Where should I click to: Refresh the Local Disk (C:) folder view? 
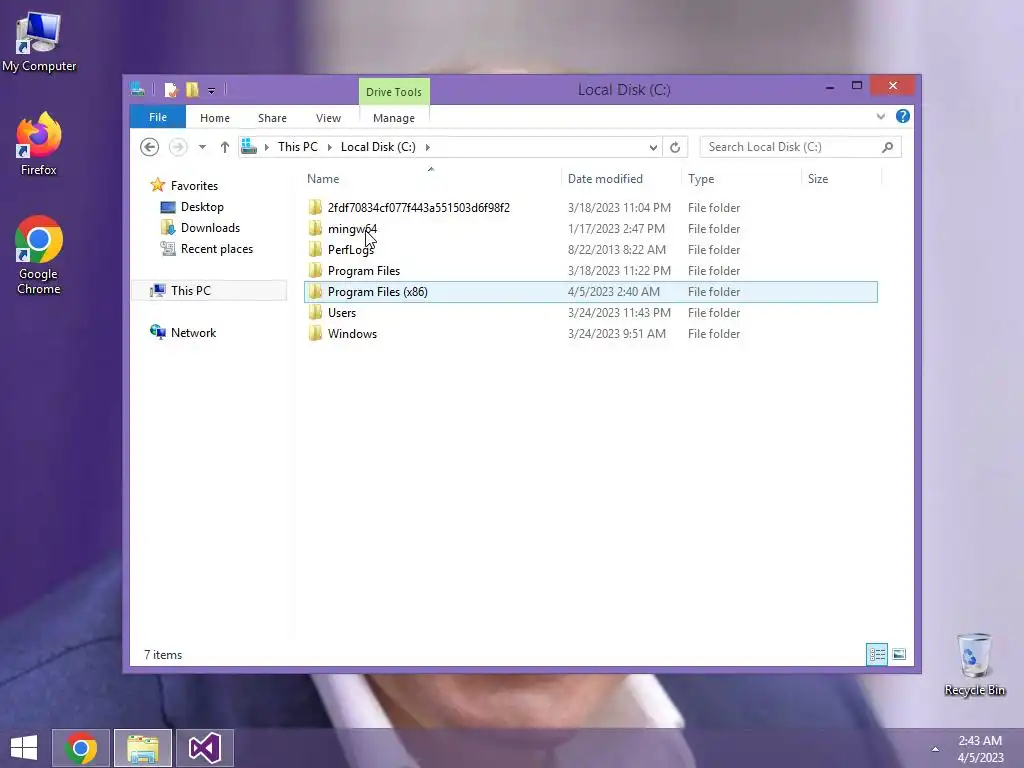[x=675, y=148]
